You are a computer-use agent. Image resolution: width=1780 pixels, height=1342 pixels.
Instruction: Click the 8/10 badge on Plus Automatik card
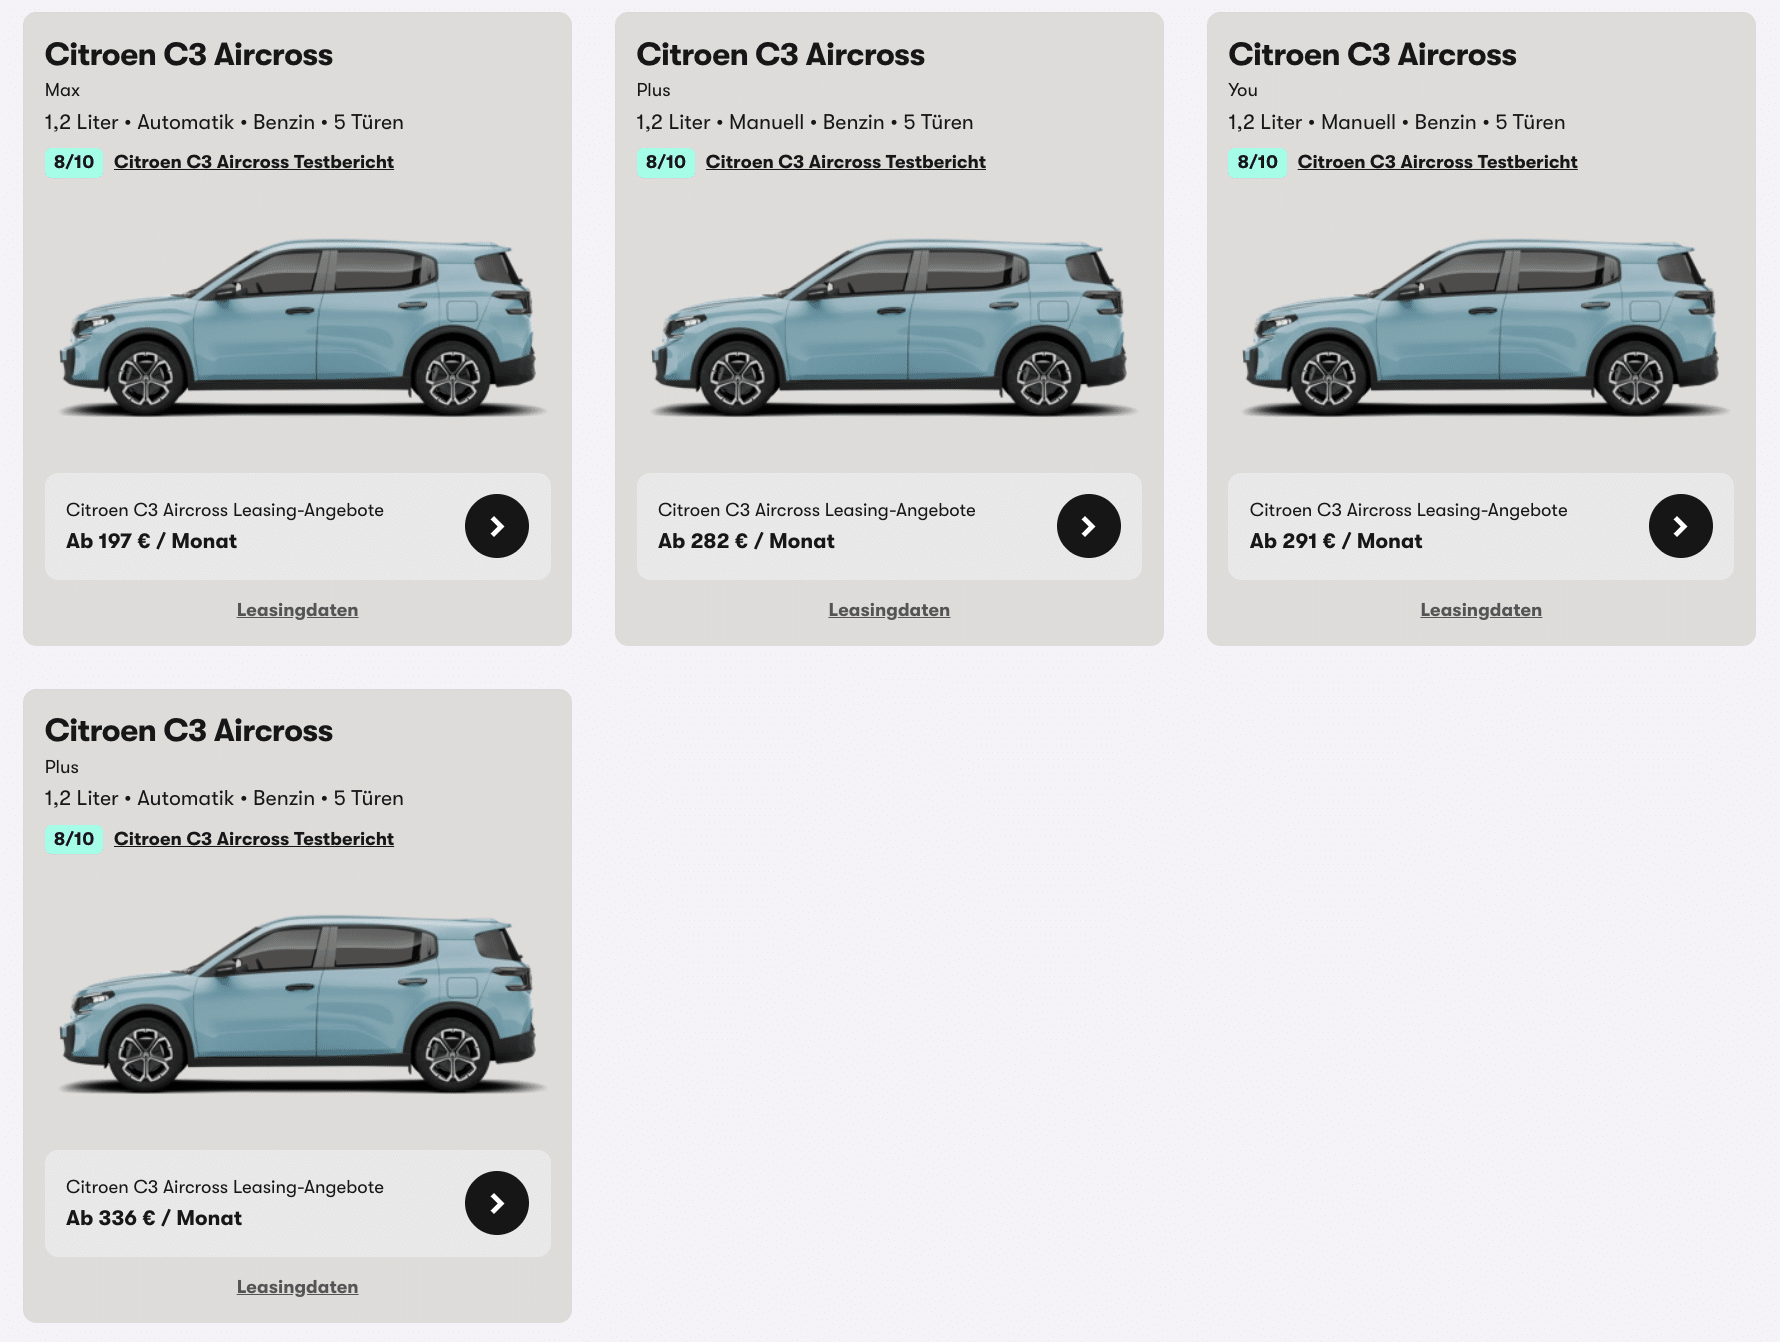pos(74,839)
